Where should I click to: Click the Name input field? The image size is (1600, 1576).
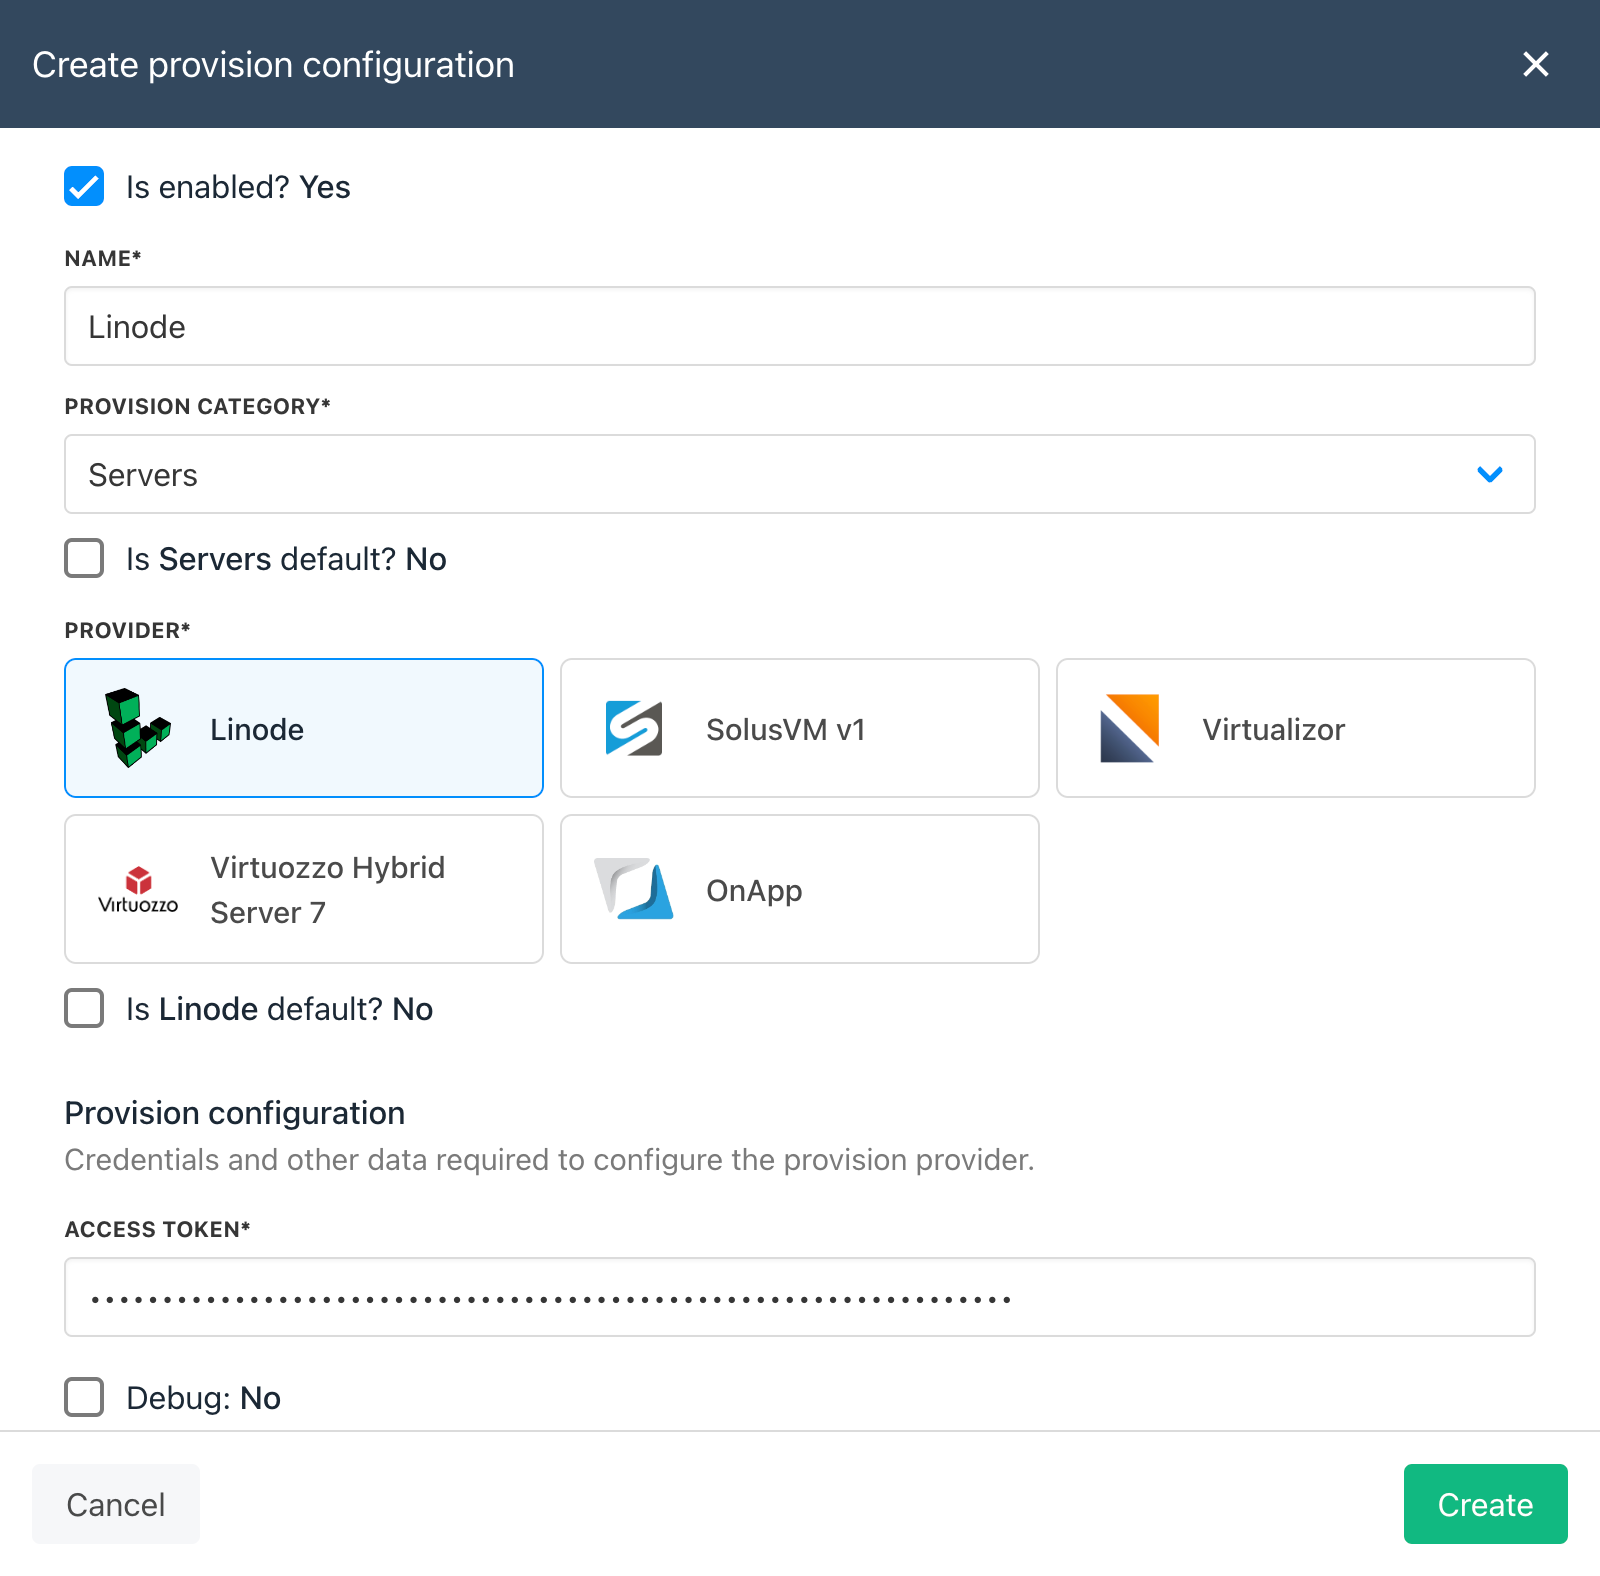[800, 326]
